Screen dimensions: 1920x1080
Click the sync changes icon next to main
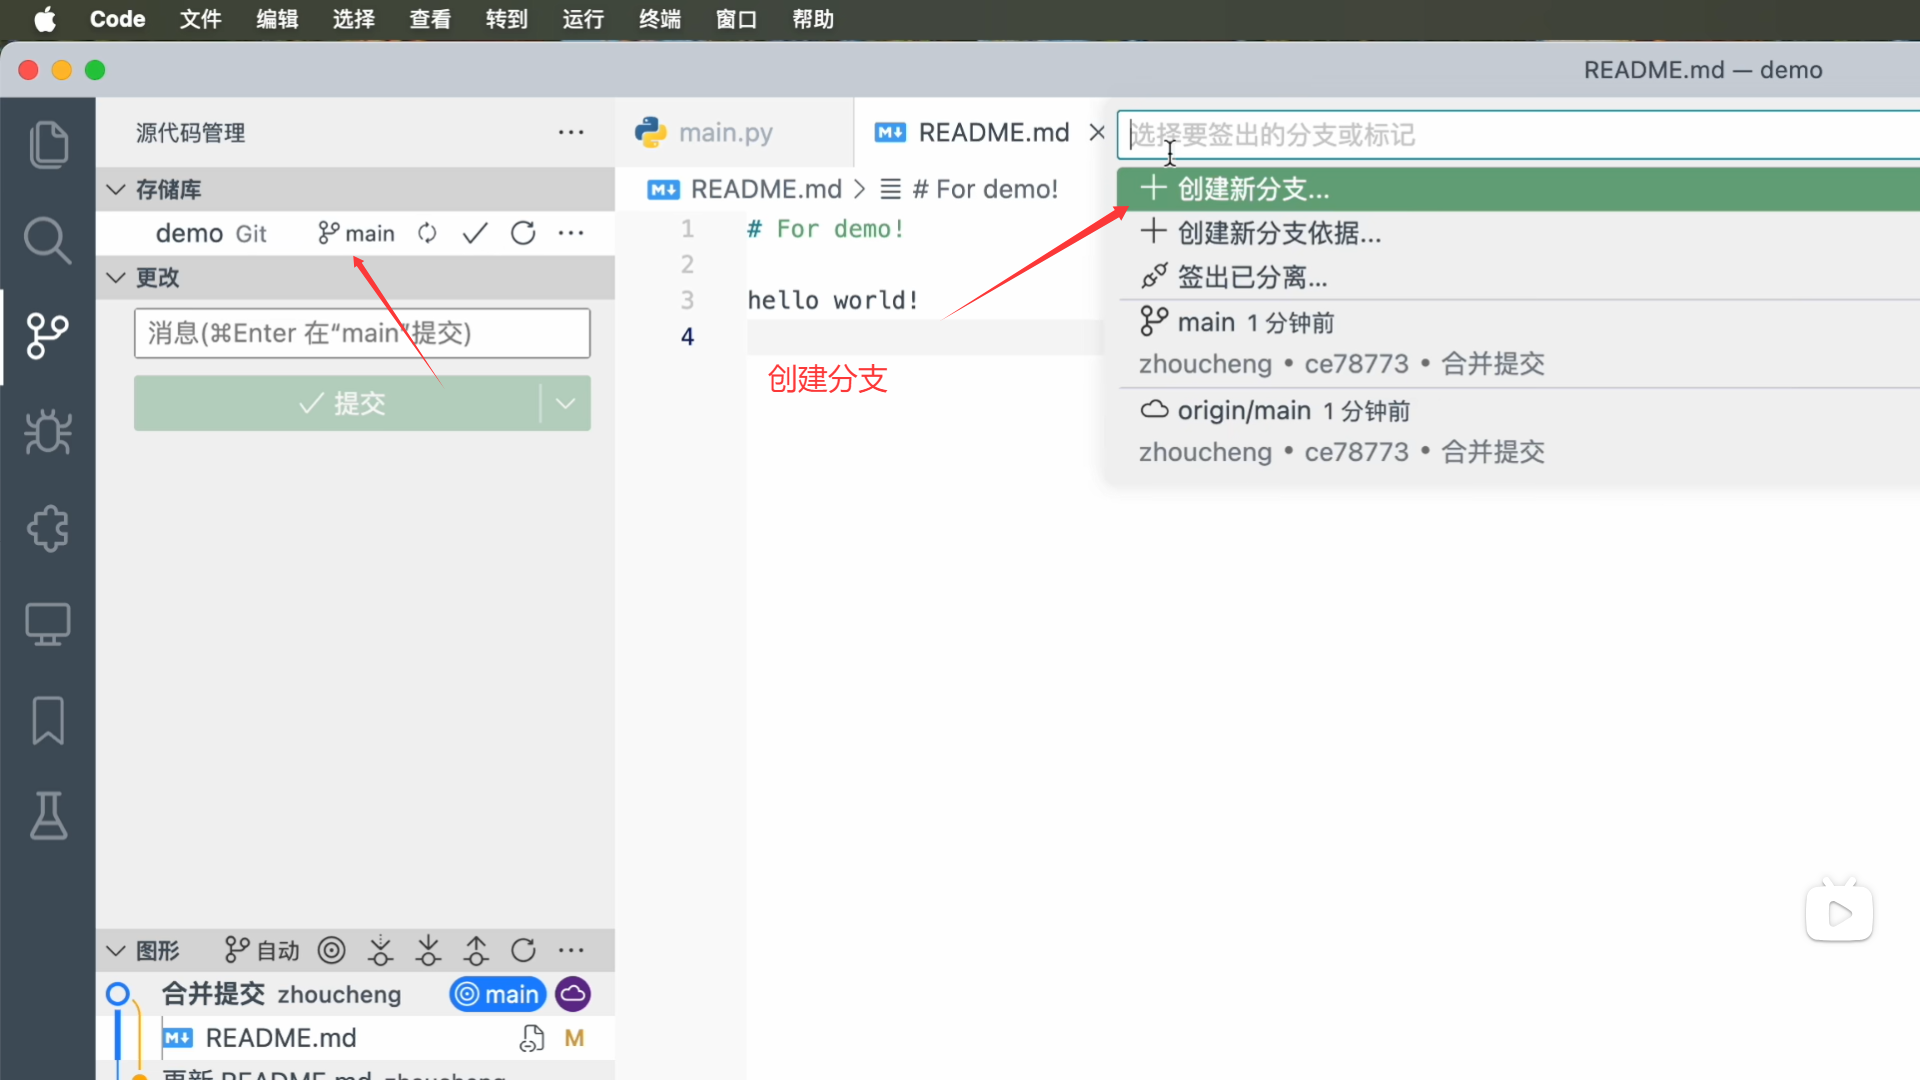pos(427,233)
